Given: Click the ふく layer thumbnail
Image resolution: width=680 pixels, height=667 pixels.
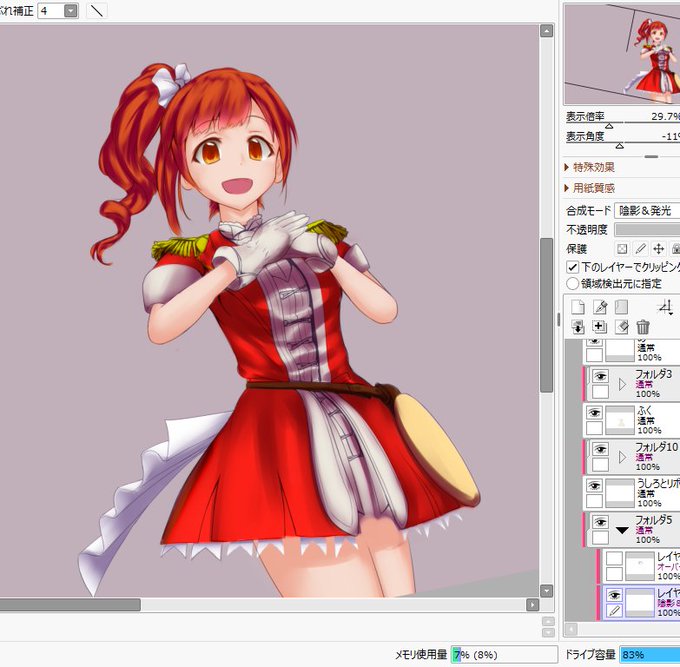Looking at the screenshot, I should click(x=620, y=420).
